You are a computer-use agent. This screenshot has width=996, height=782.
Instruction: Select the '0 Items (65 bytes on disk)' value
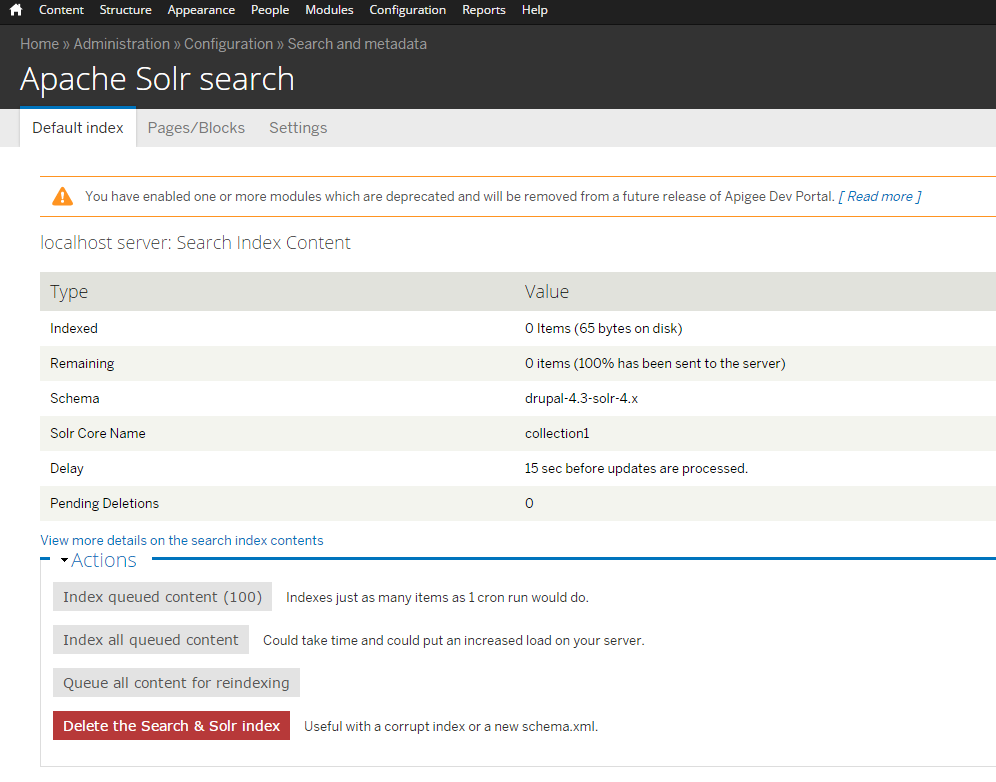point(603,328)
